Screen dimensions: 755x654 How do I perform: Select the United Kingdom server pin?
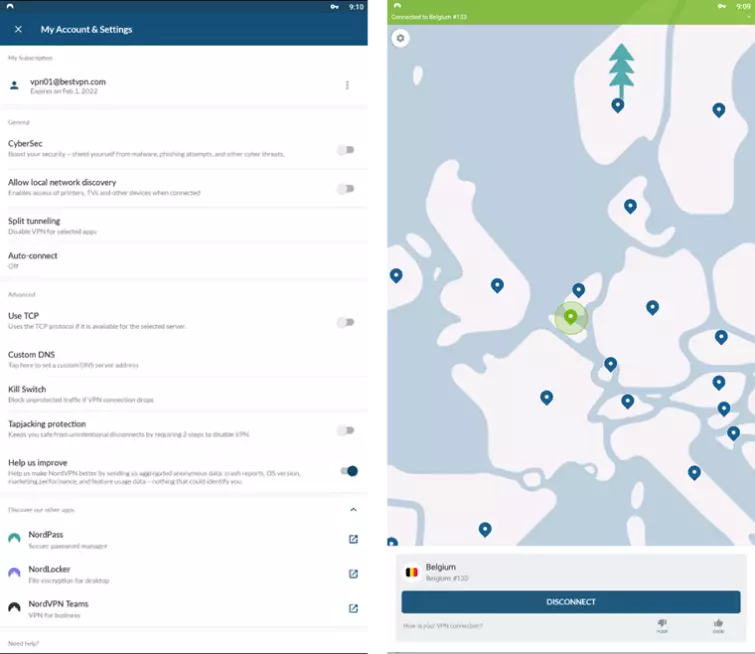(x=497, y=286)
